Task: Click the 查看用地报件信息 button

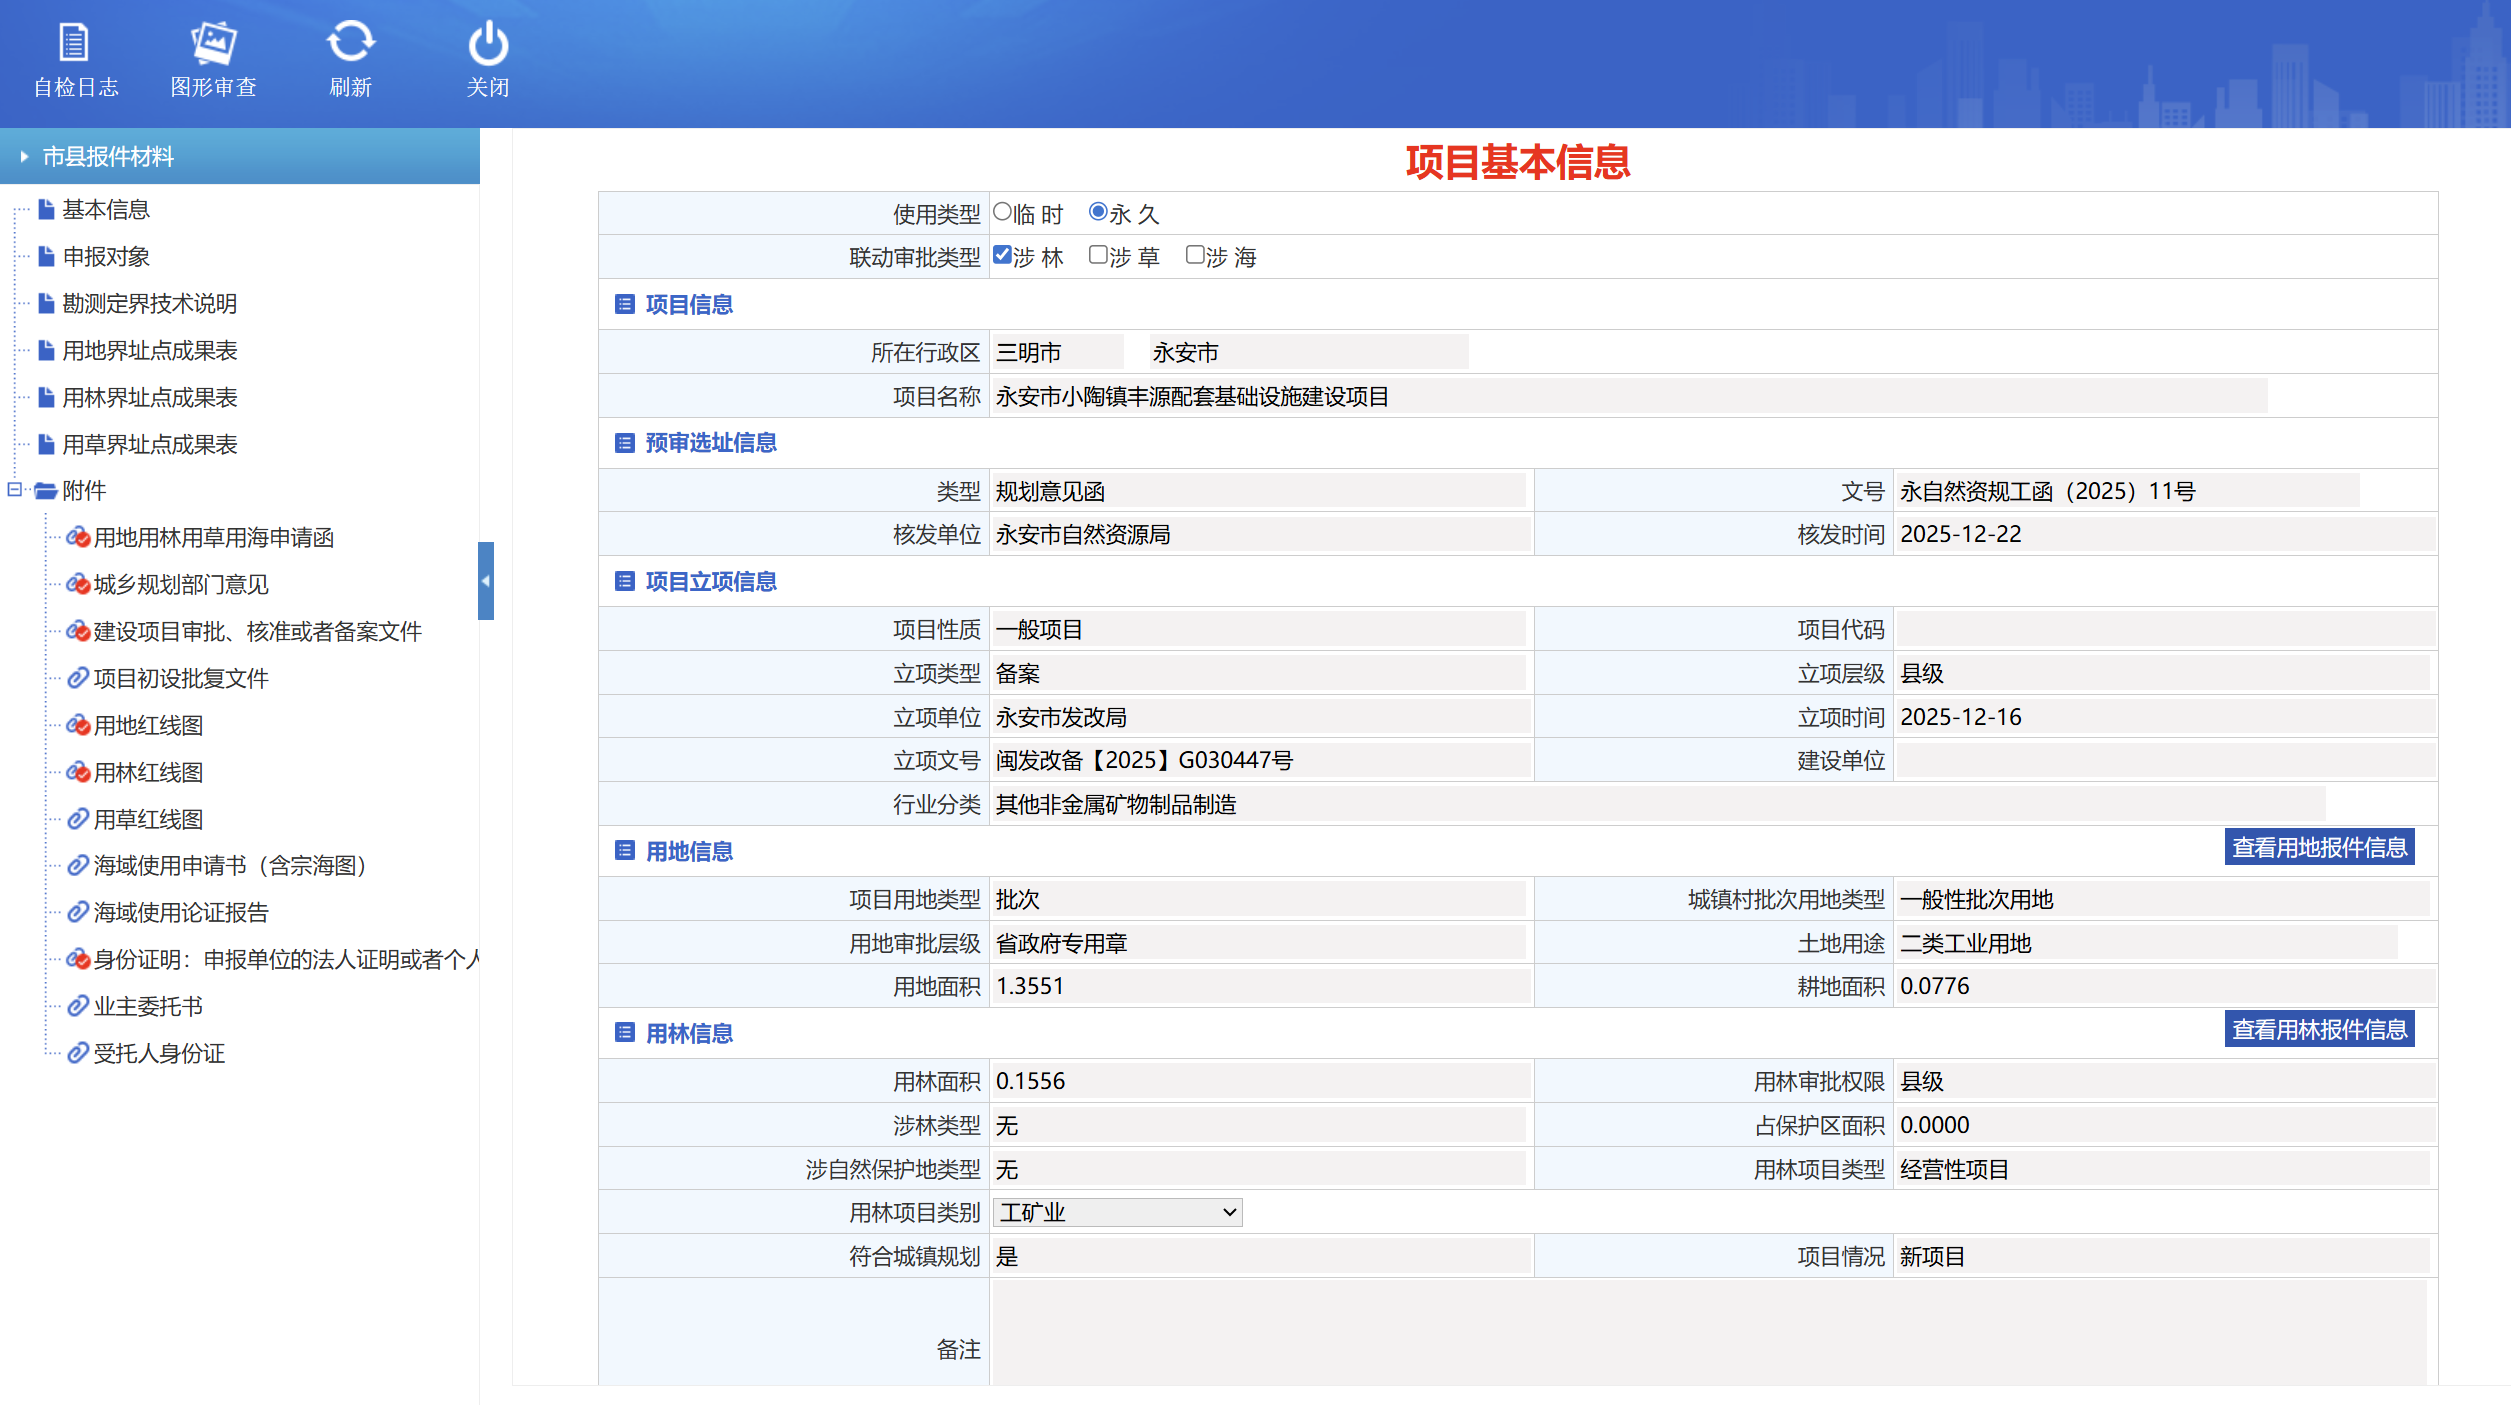Action: coord(2318,847)
